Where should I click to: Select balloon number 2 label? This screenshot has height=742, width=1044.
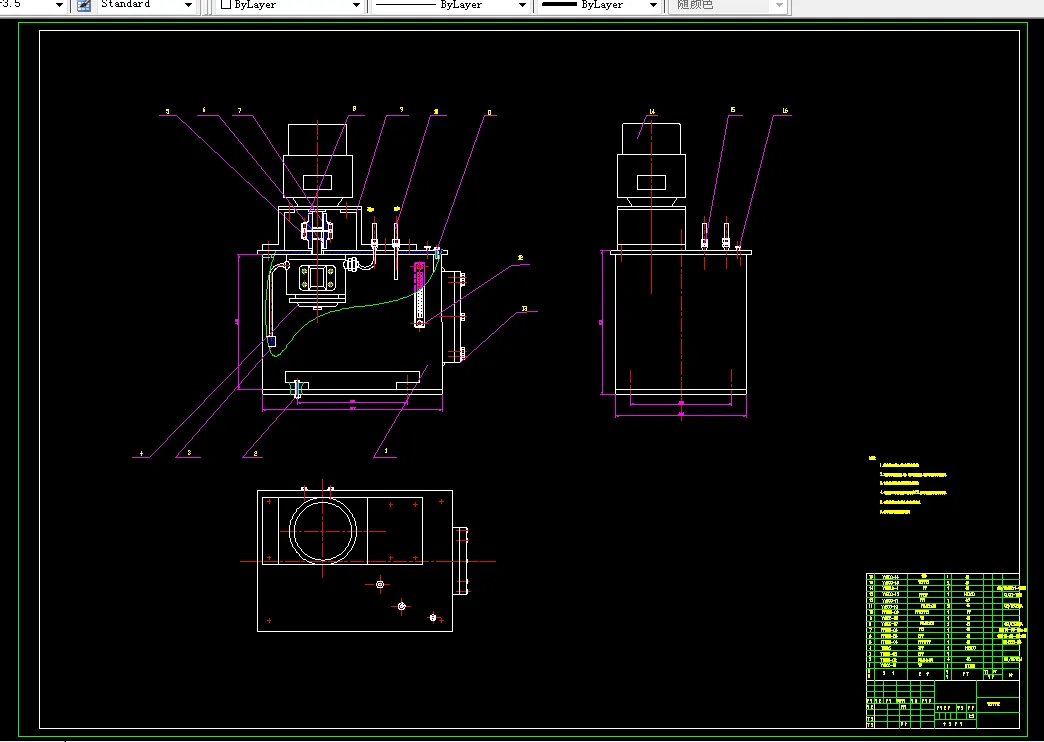click(x=255, y=454)
